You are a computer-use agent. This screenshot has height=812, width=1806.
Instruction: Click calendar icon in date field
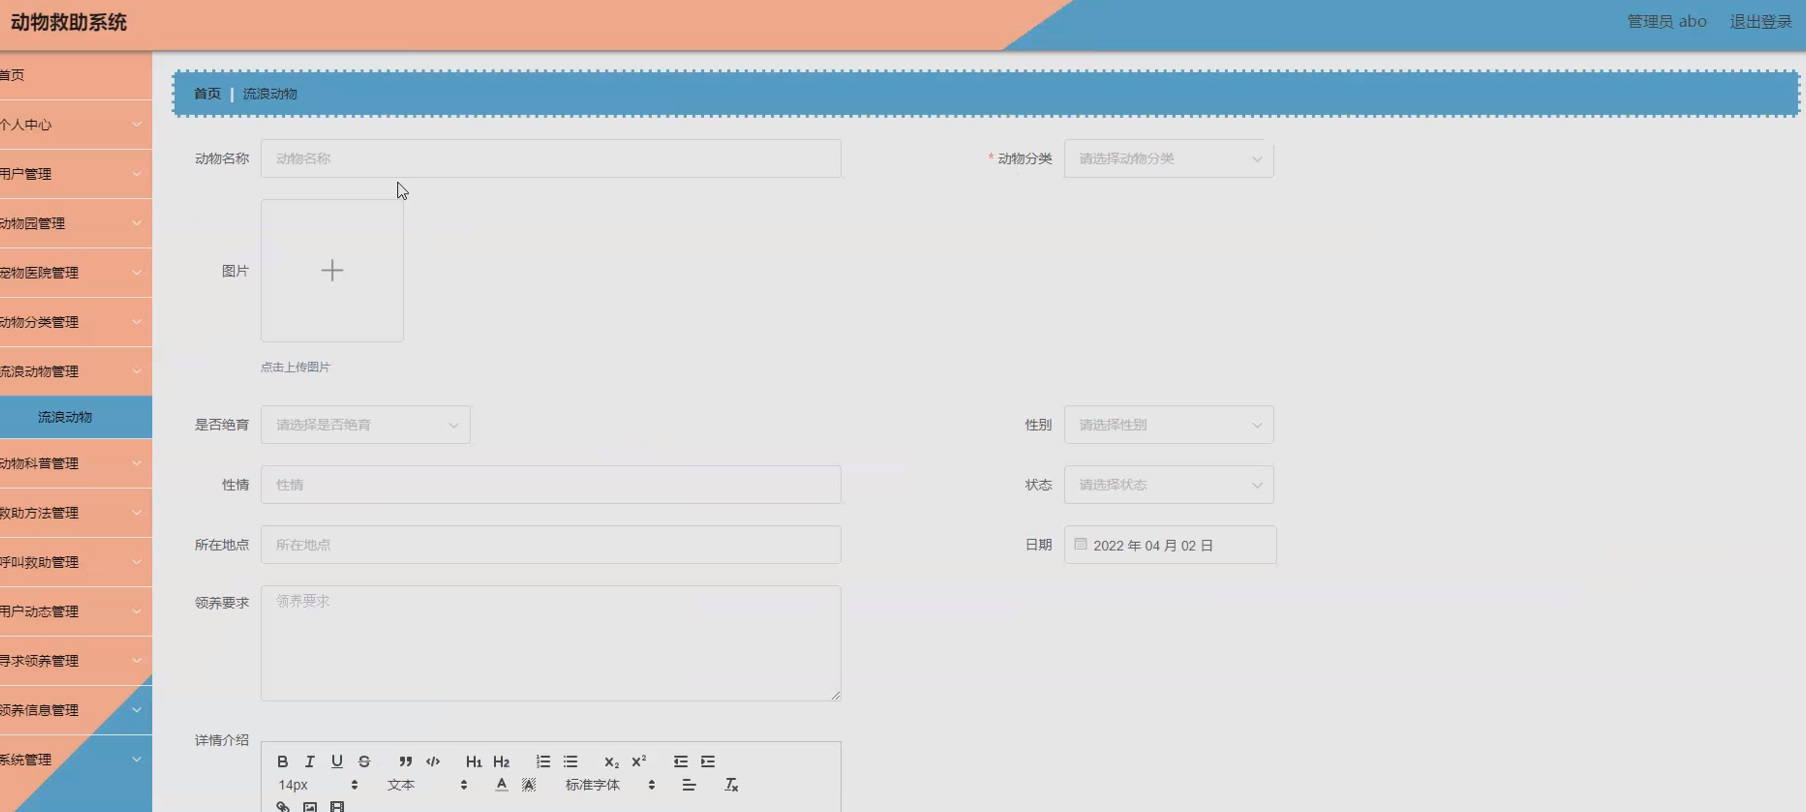(1081, 544)
